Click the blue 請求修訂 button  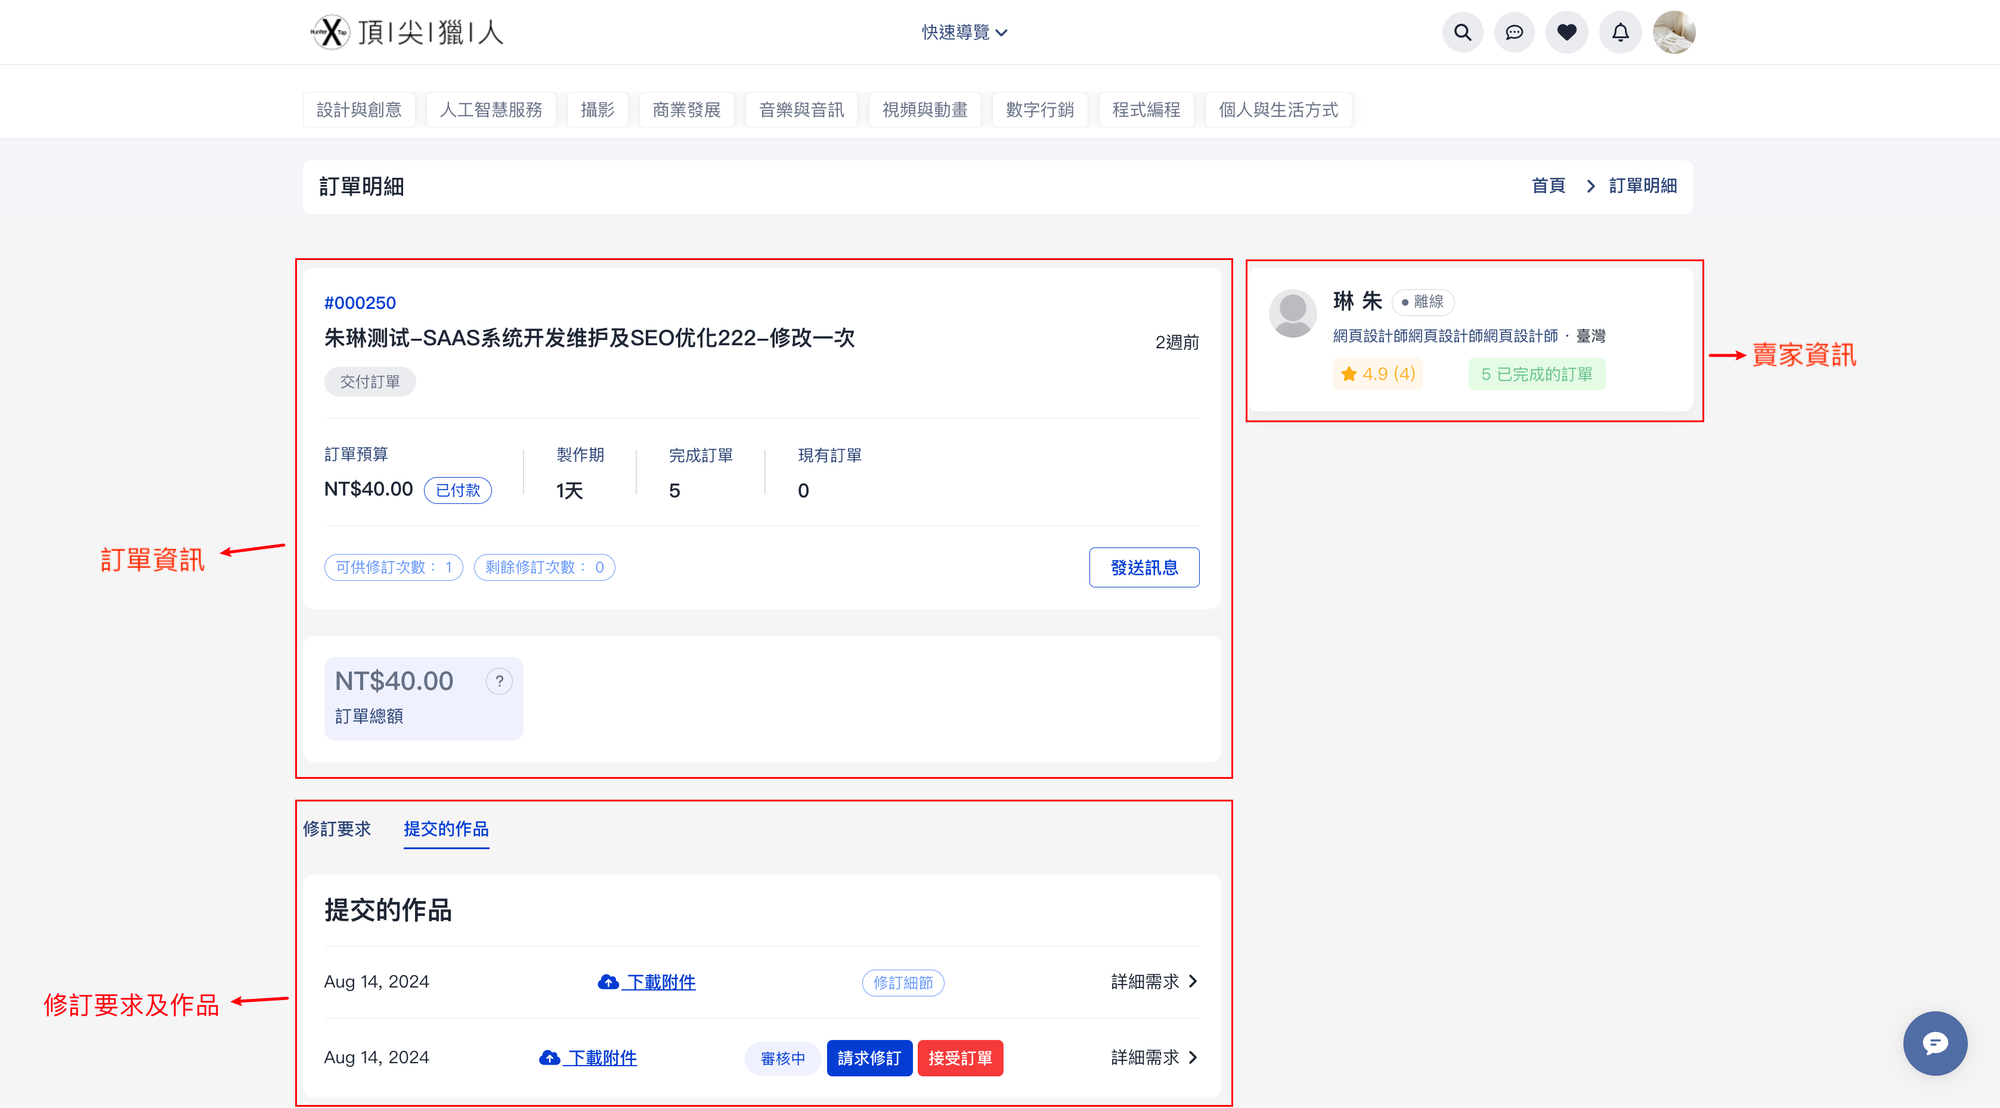pos(868,1058)
